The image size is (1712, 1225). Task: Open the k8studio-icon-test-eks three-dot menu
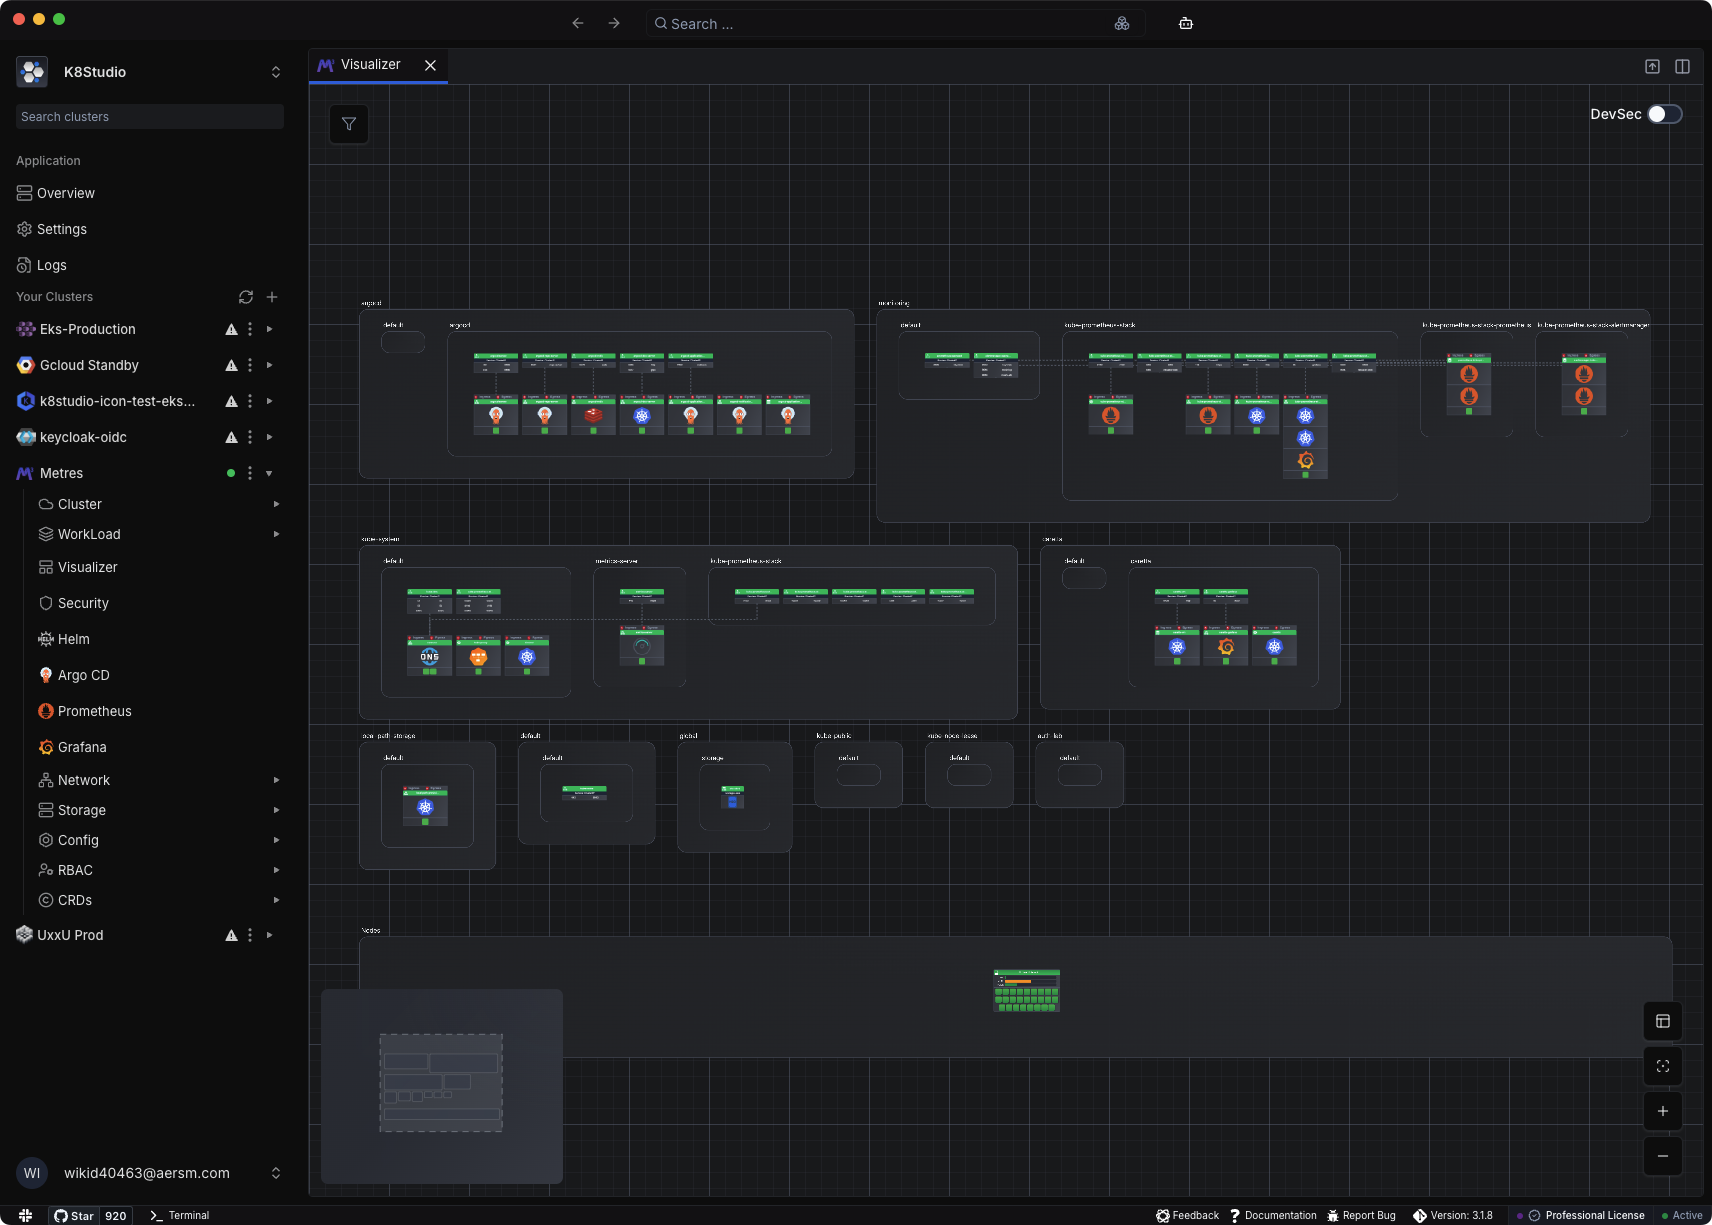250,401
